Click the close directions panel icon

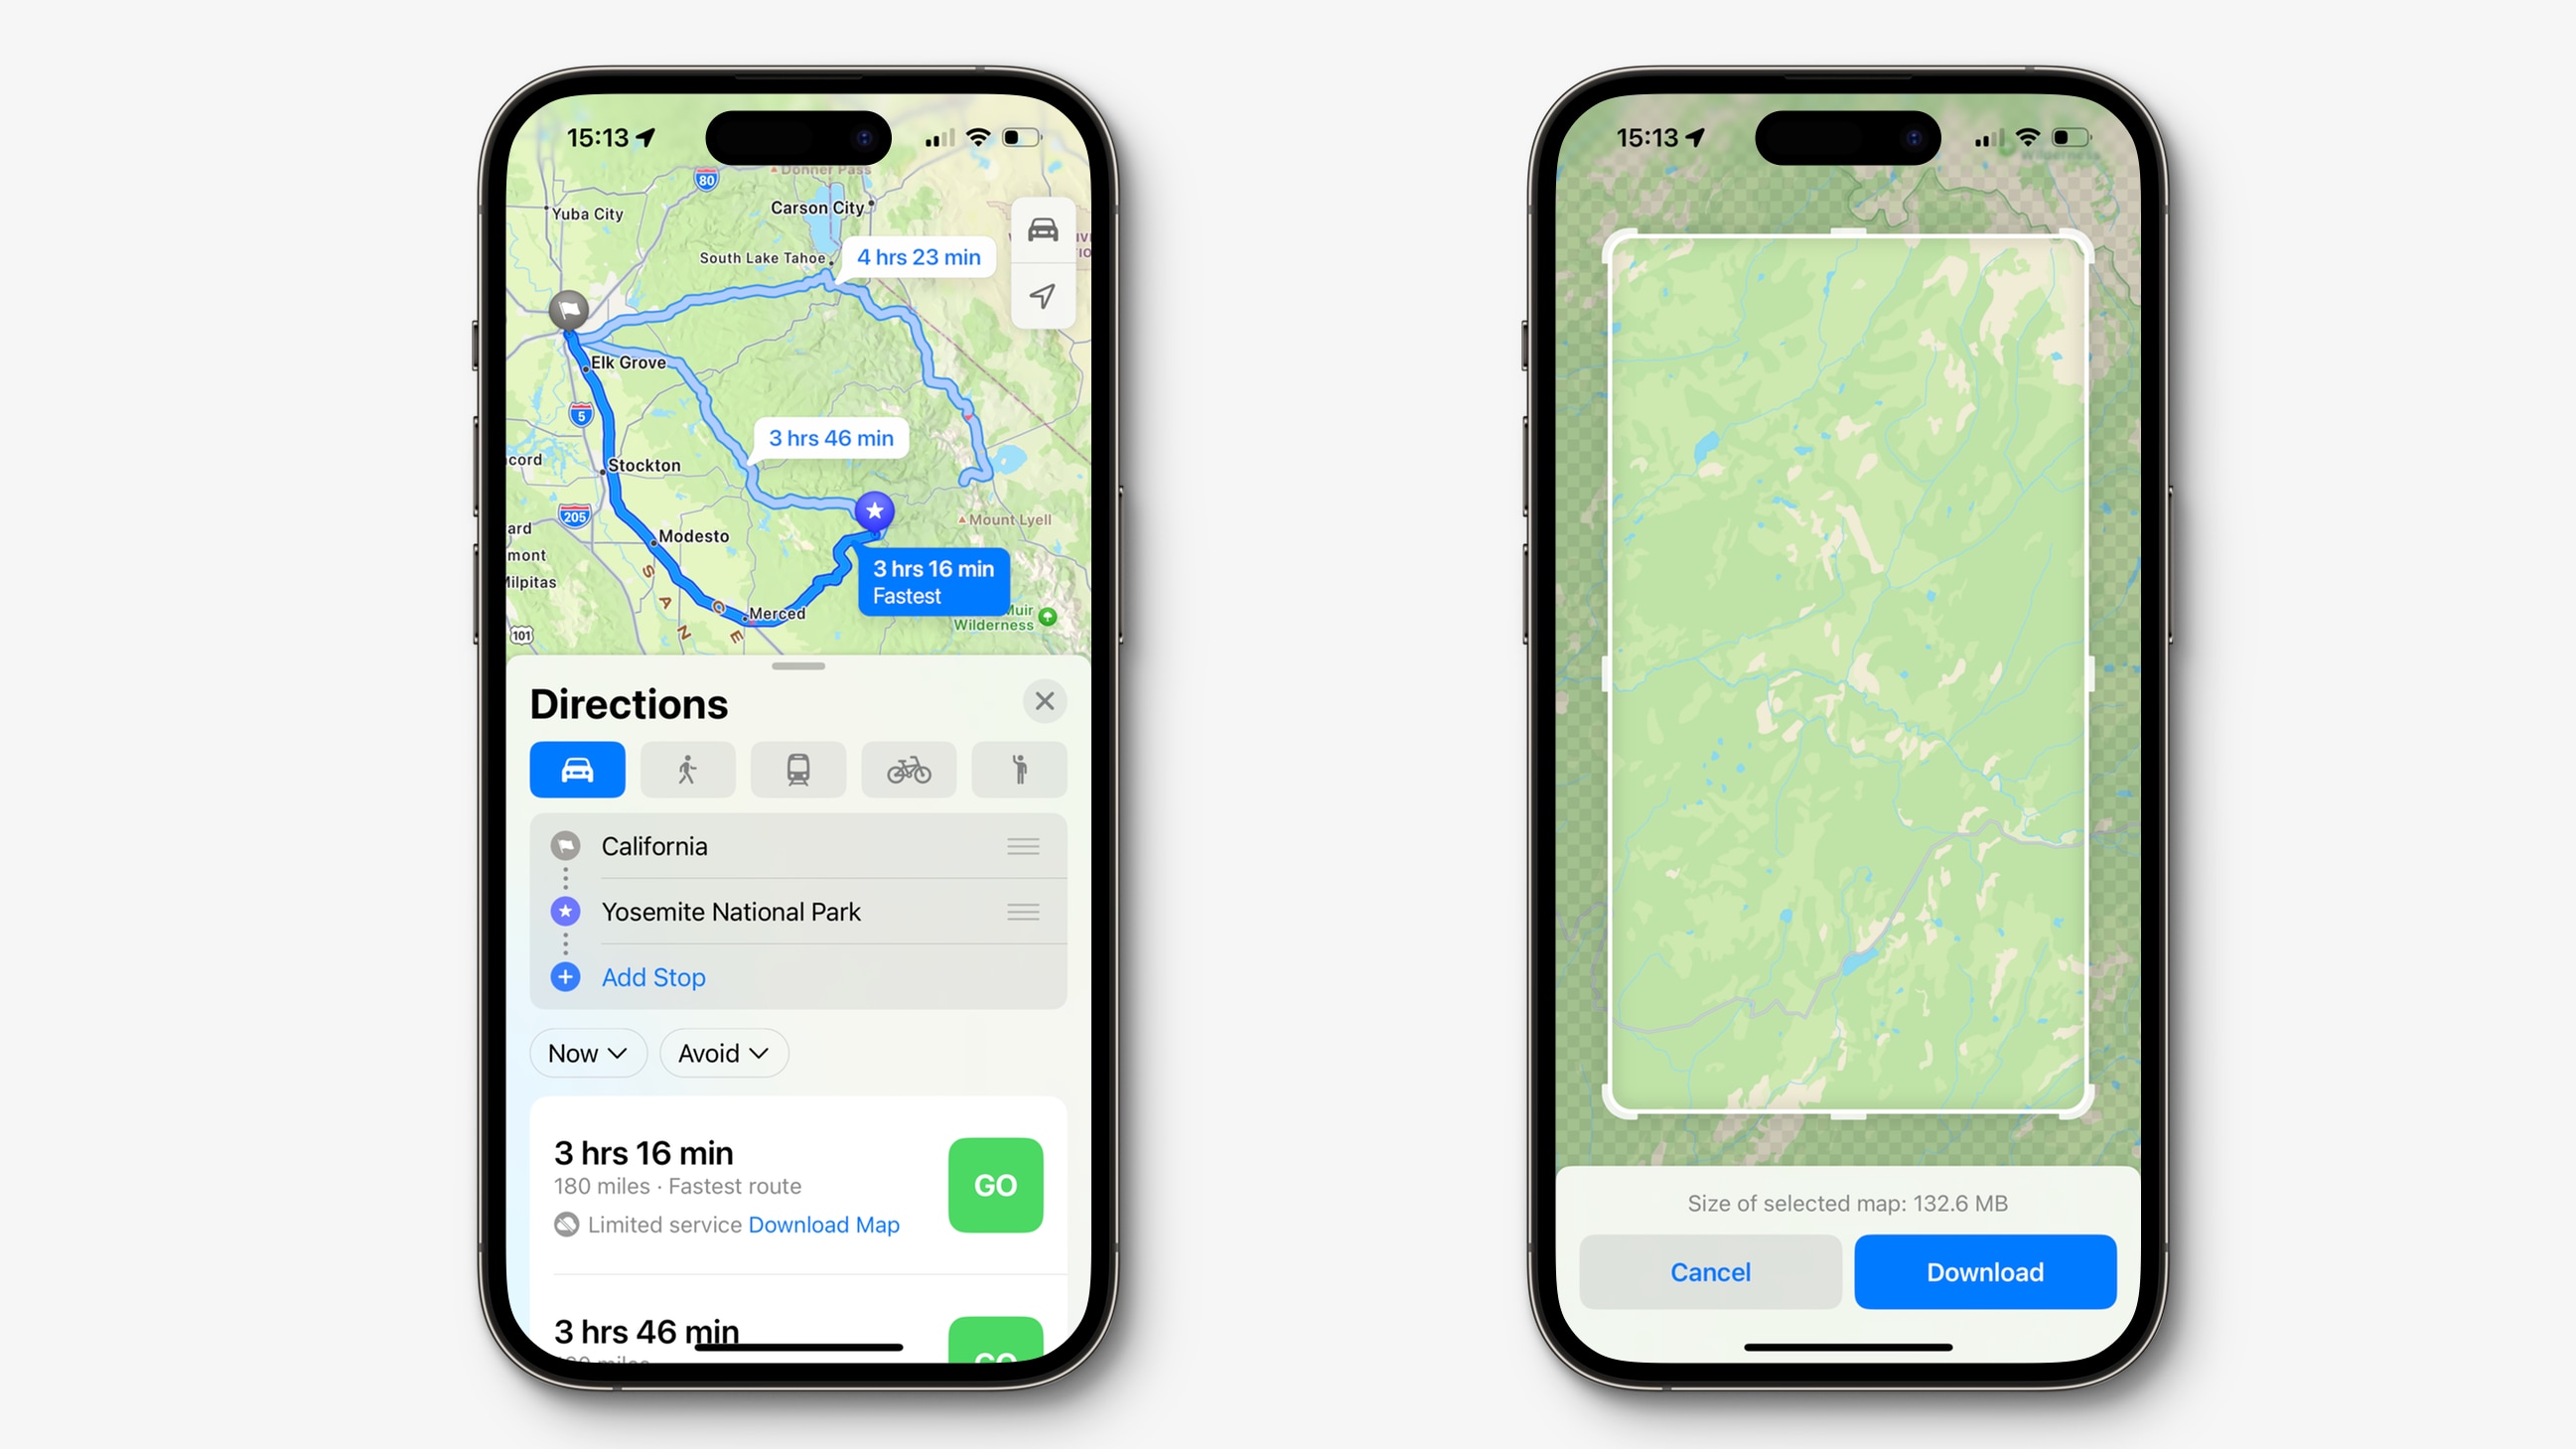1044,700
